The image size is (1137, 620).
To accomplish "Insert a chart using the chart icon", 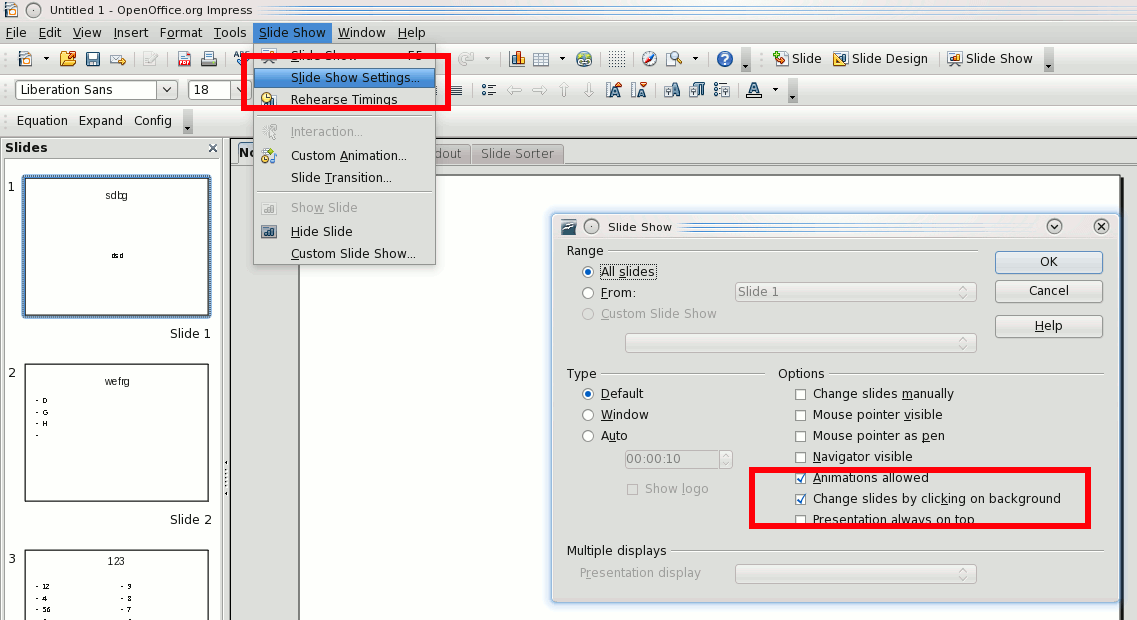I will coord(517,59).
